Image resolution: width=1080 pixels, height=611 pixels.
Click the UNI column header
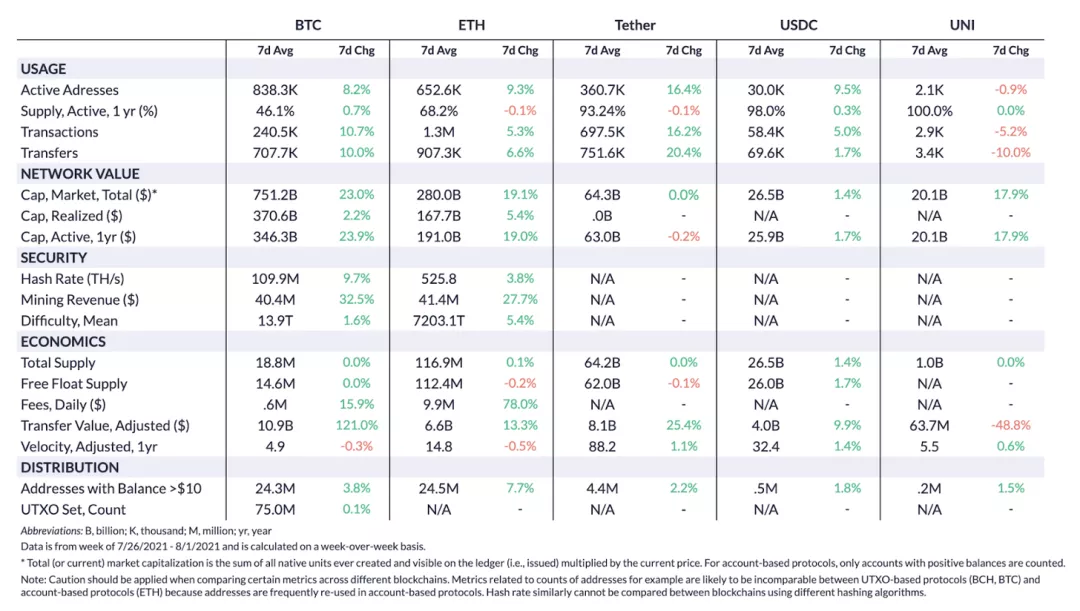click(962, 25)
